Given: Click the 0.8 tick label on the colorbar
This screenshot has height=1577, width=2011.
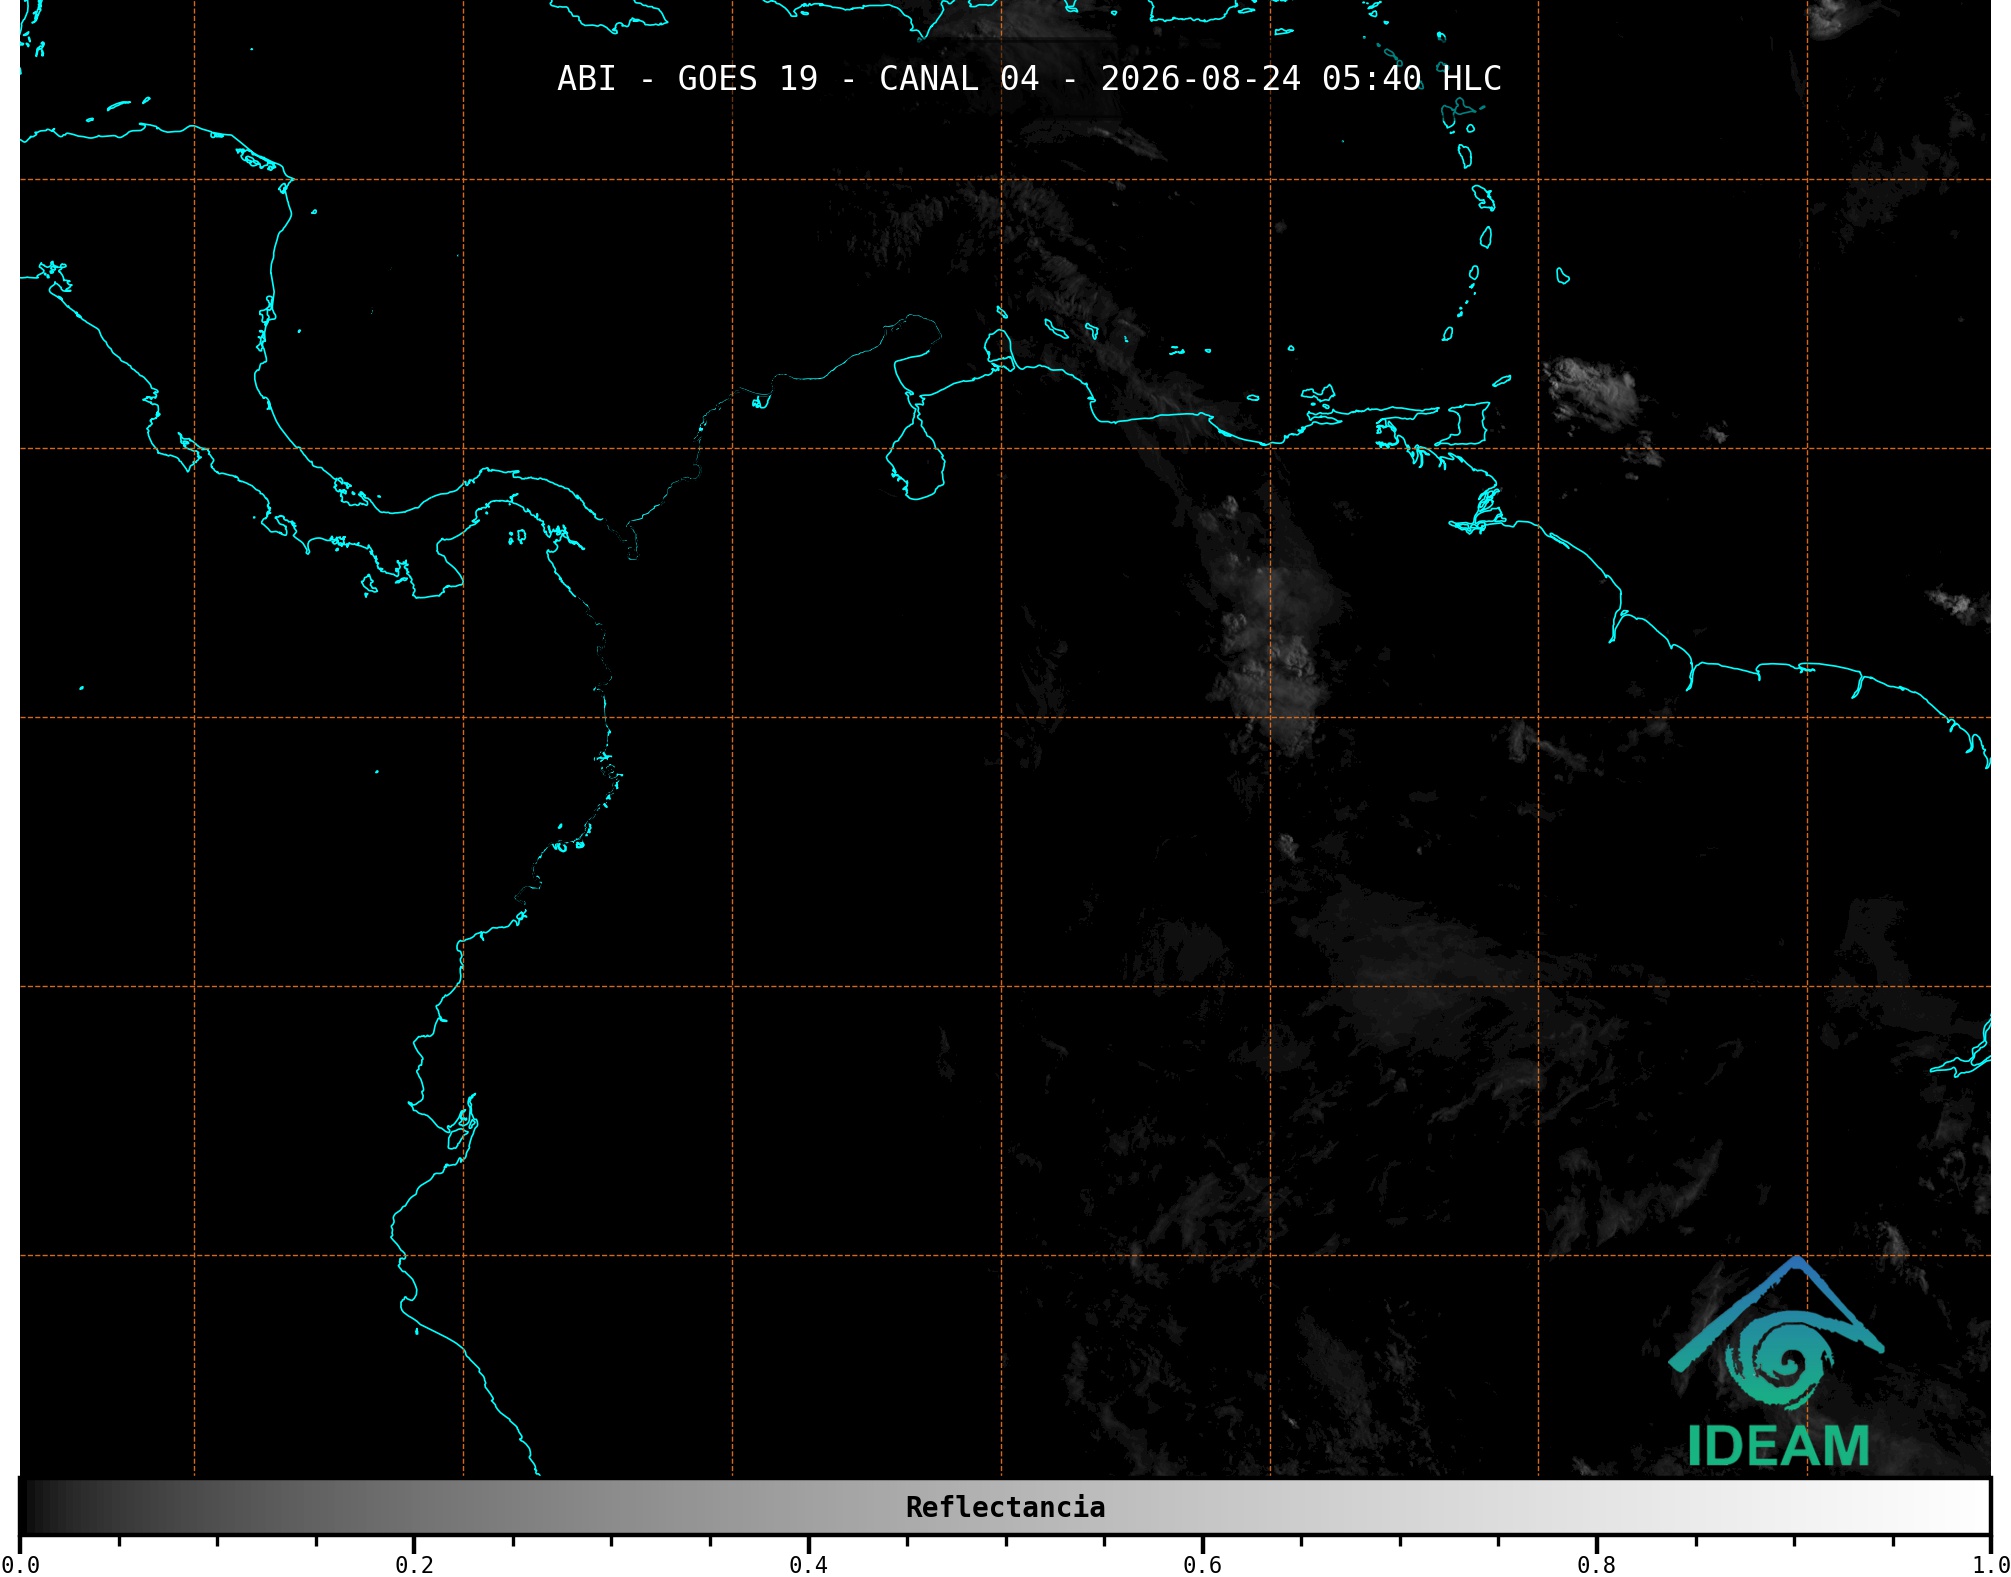Looking at the screenshot, I should pos(1596,1565).
